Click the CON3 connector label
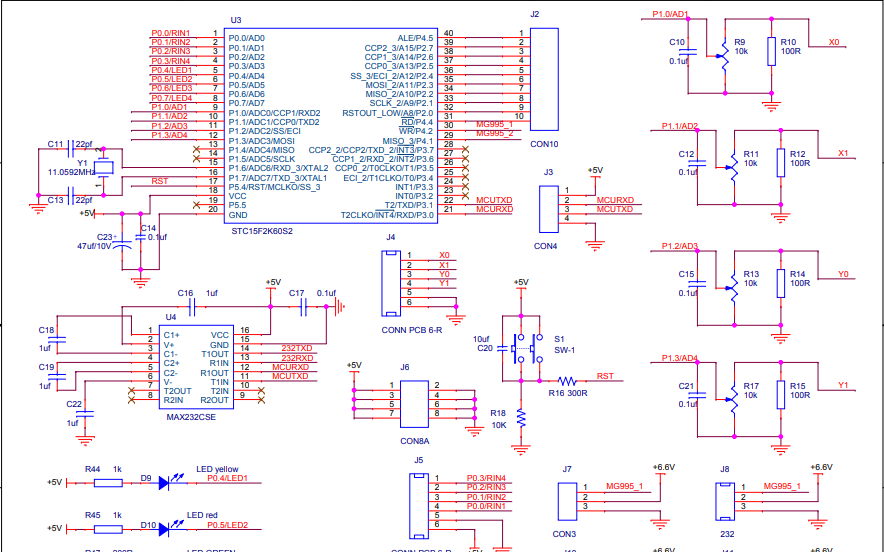This screenshot has width=884, height=552. pyautogui.click(x=564, y=534)
